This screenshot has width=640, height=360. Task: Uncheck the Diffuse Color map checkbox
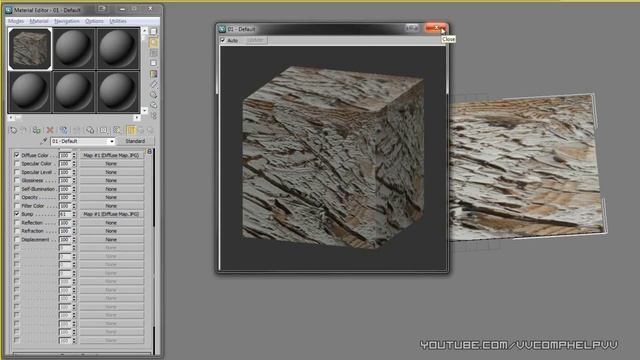coord(17,155)
